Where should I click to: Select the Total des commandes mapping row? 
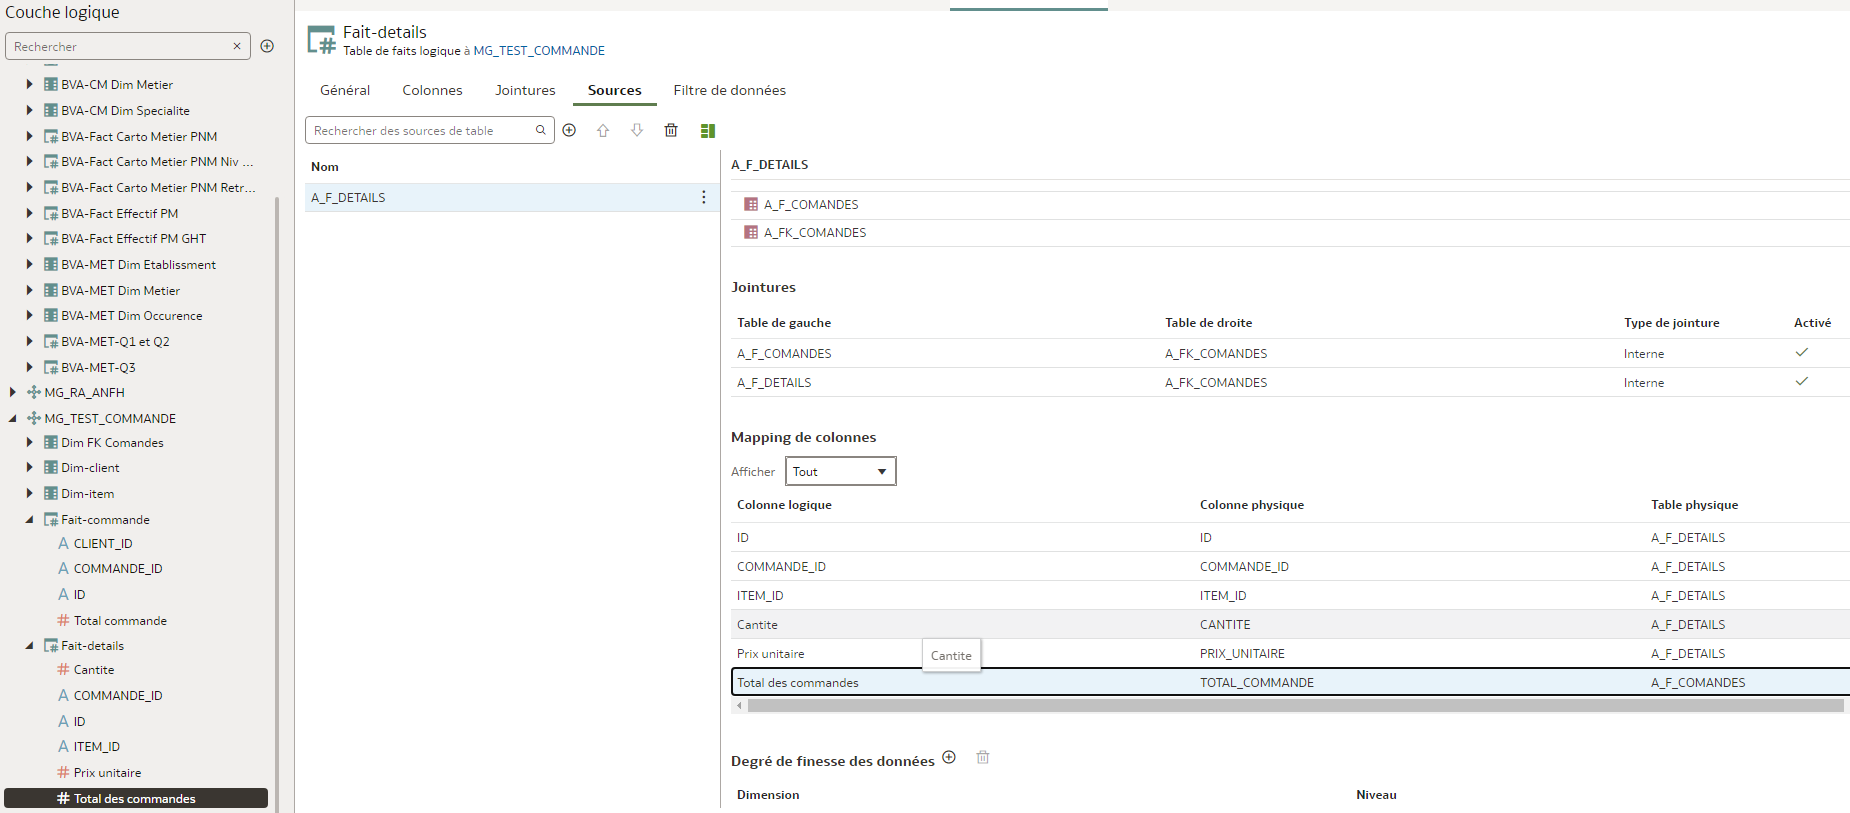(x=1290, y=682)
